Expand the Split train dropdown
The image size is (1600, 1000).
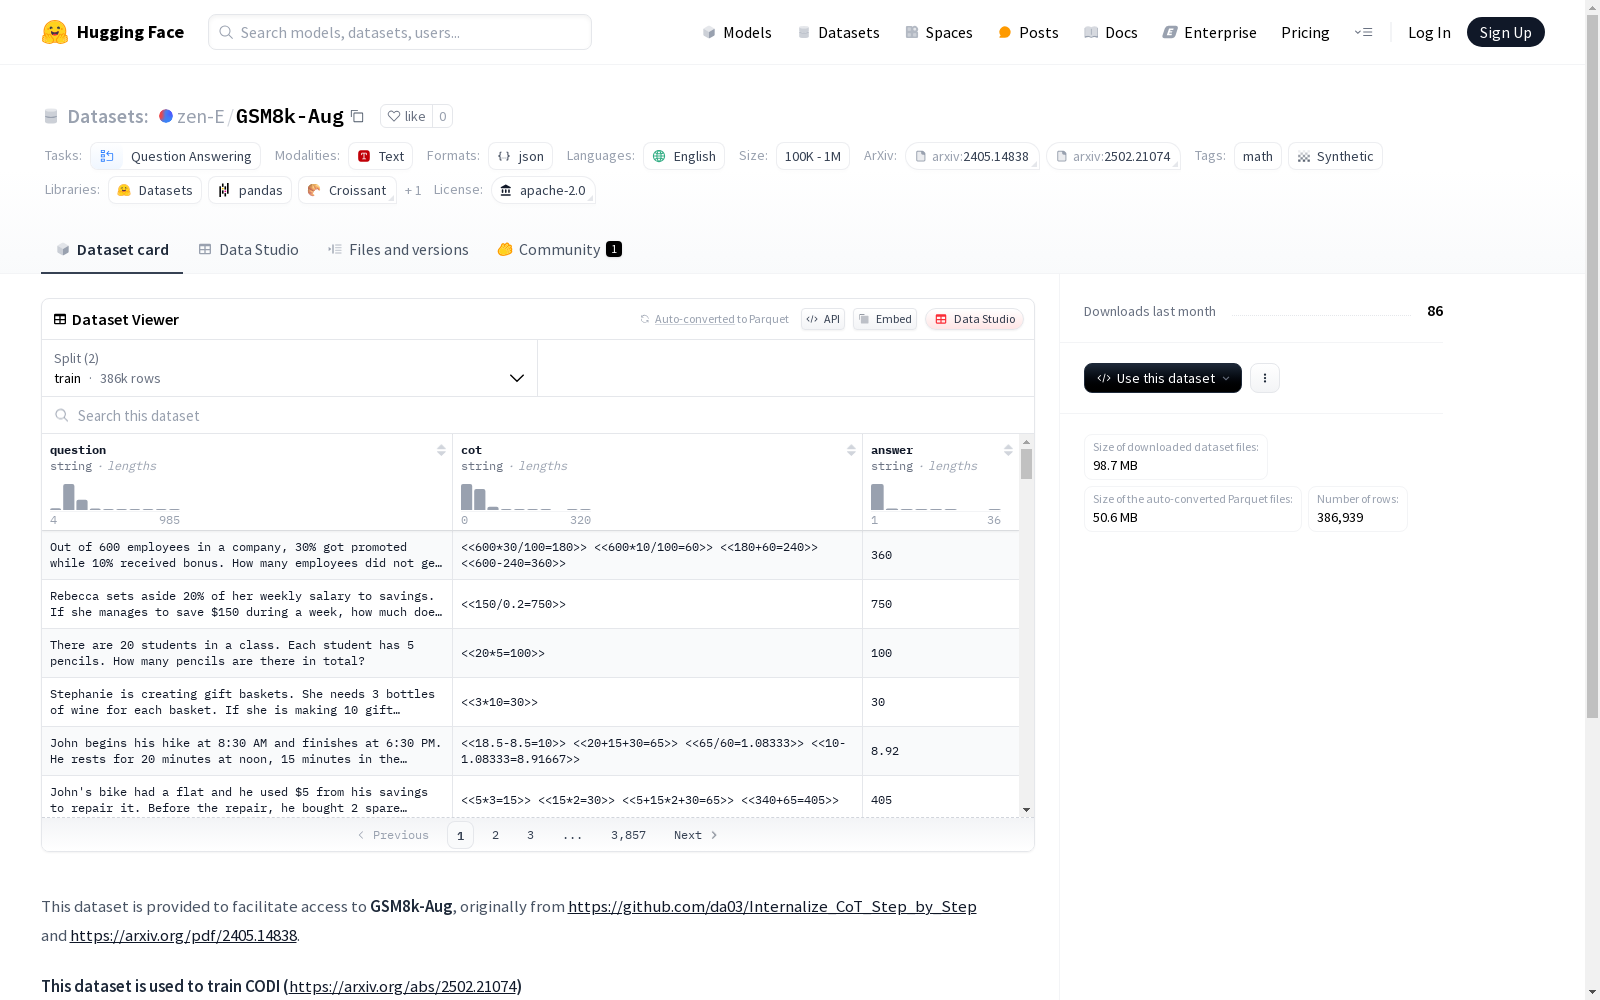(x=289, y=368)
